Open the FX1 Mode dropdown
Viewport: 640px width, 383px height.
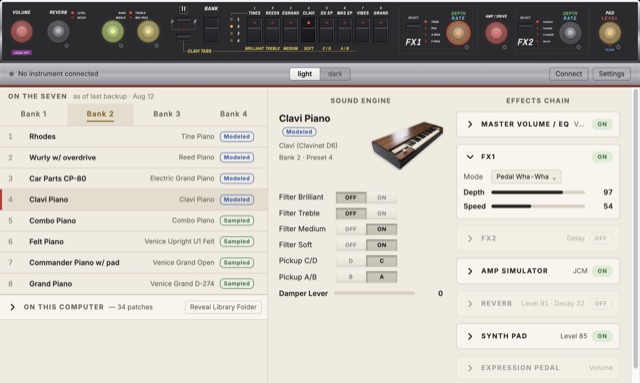pyautogui.click(x=526, y=177)
